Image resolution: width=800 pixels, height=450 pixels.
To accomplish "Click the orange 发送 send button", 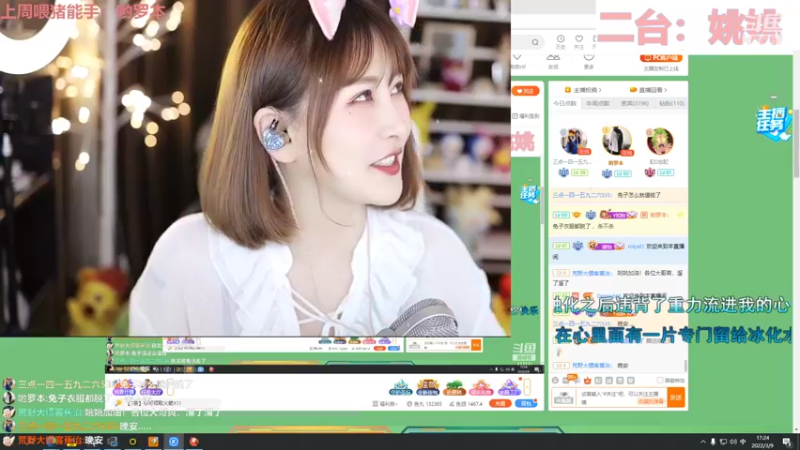I will pyautogui.click(x=676, y=397).
